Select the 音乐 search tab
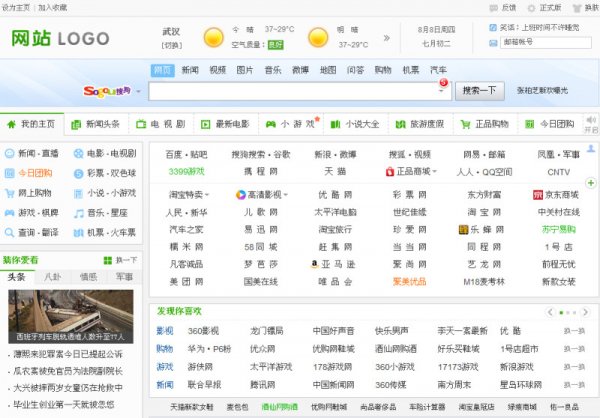Screen dimensions: 600x418 [x=273, y=70]
